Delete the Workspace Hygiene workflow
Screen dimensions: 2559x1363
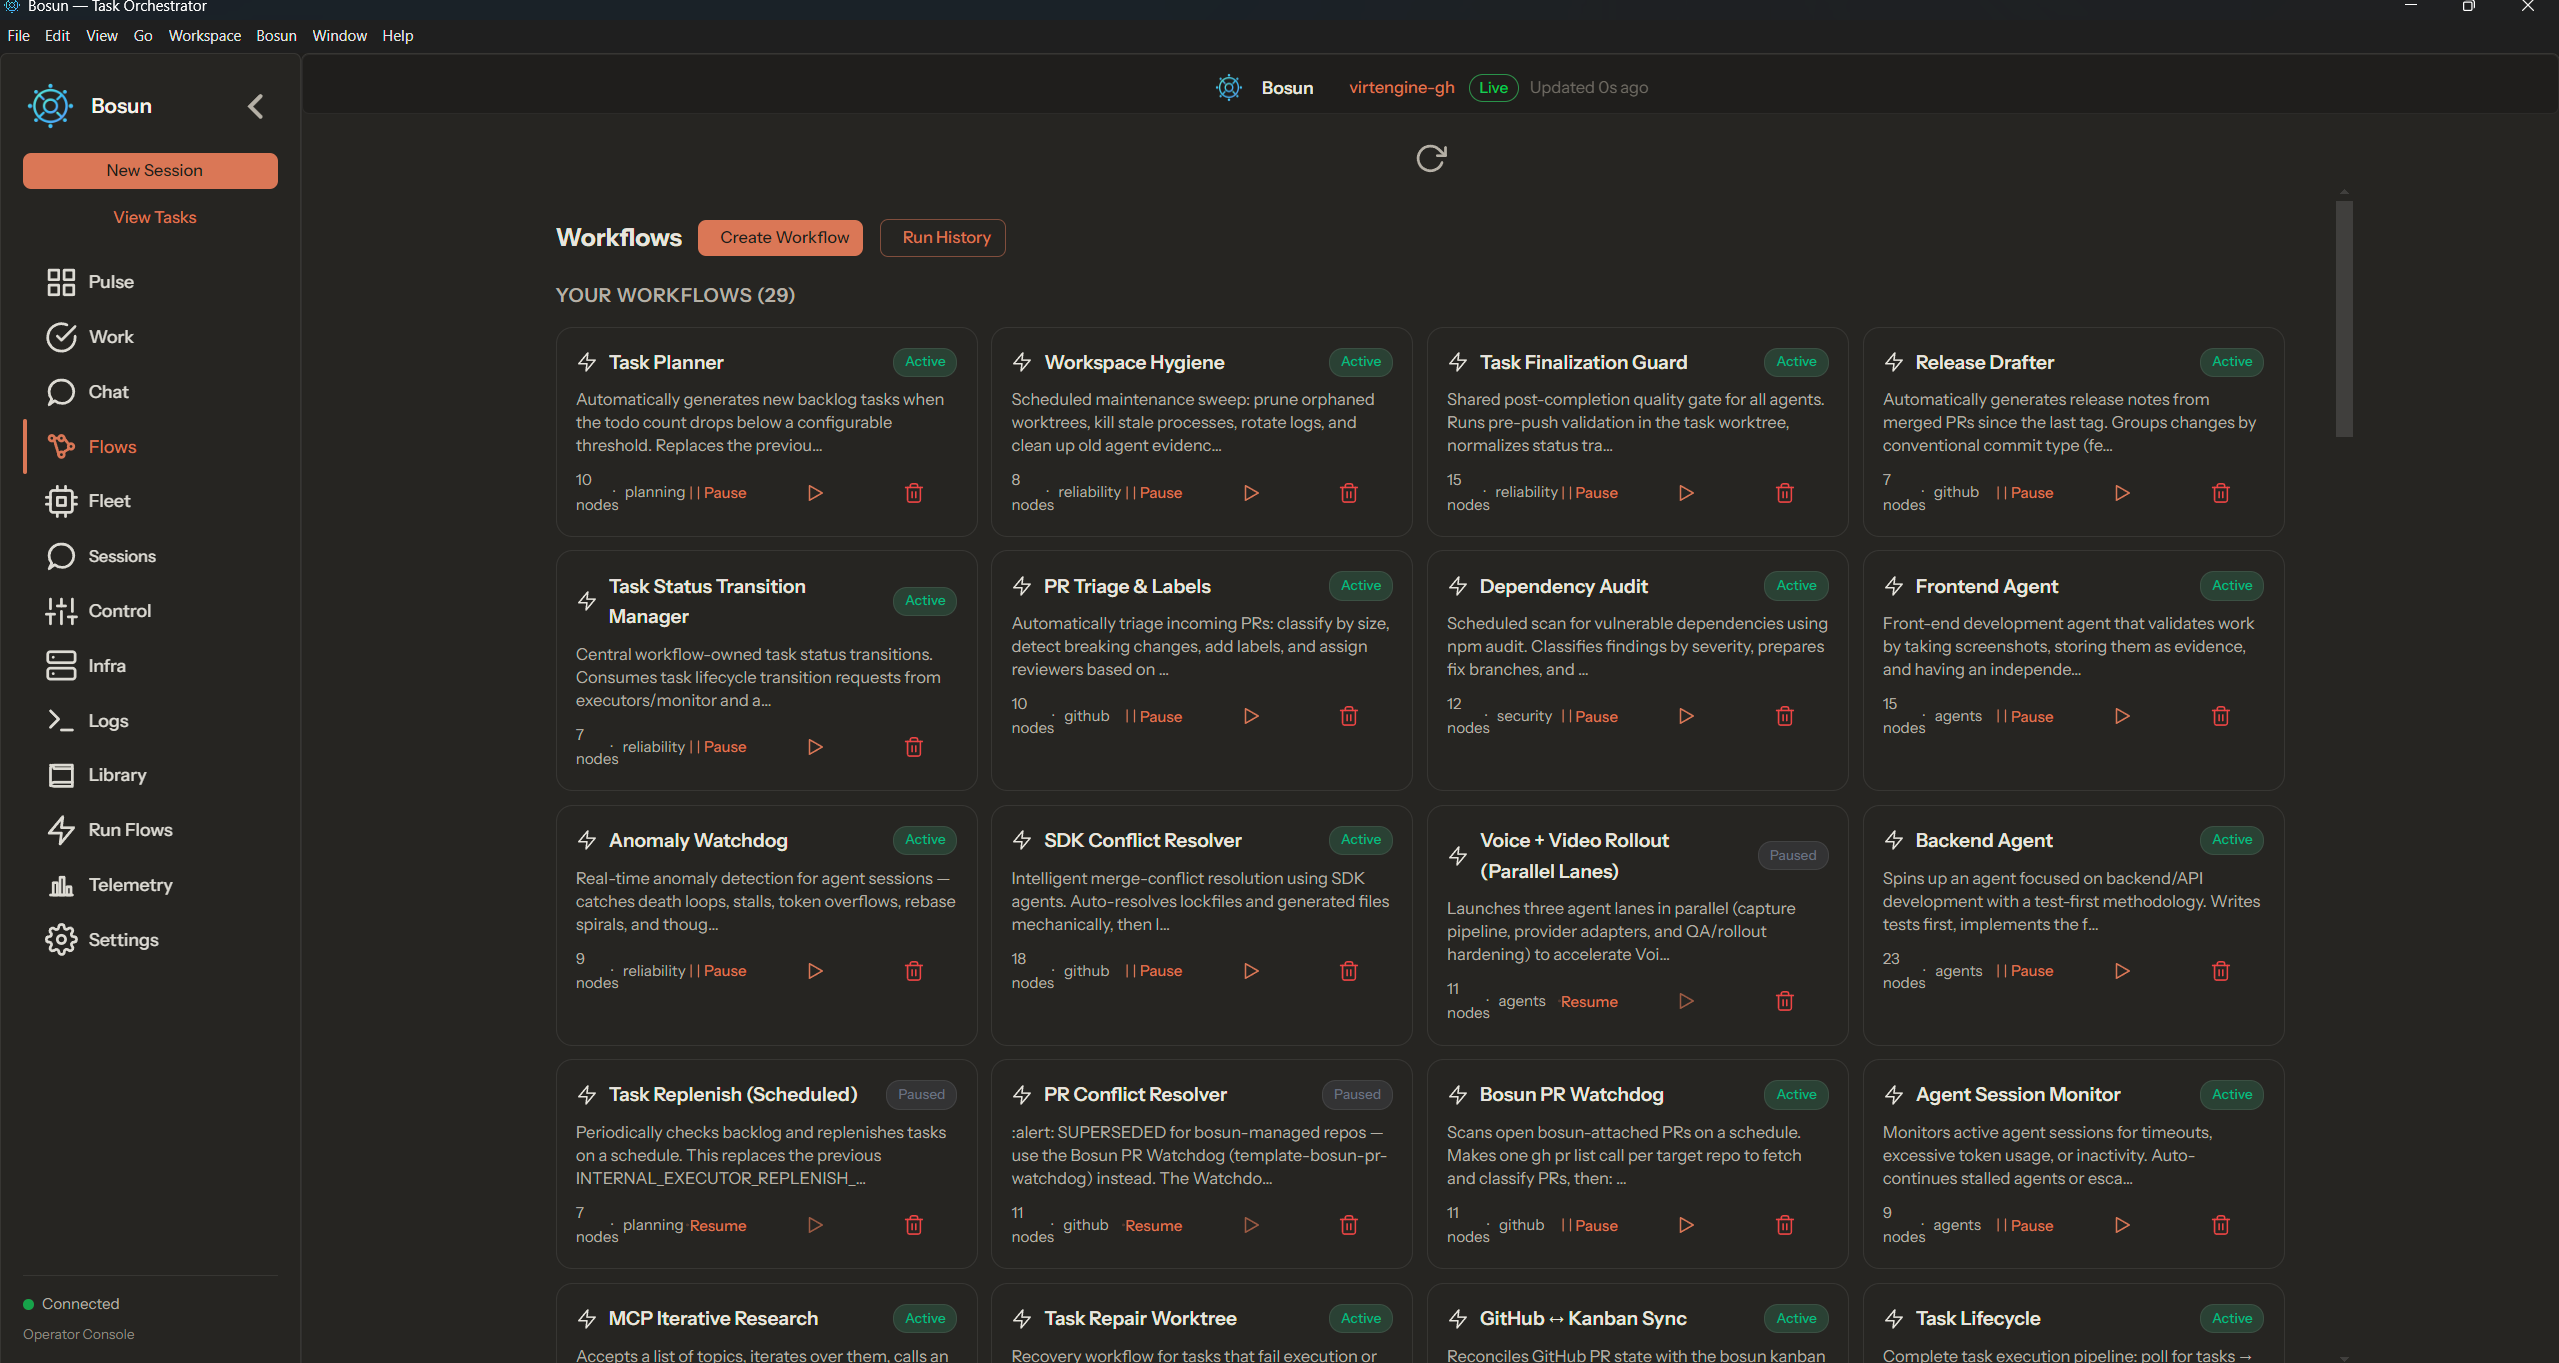pyautogui.click(x=1349, y=493)
